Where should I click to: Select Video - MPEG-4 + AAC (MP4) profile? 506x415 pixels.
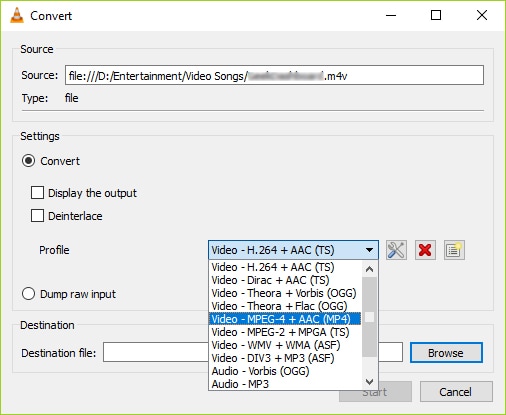click(285, 319)
